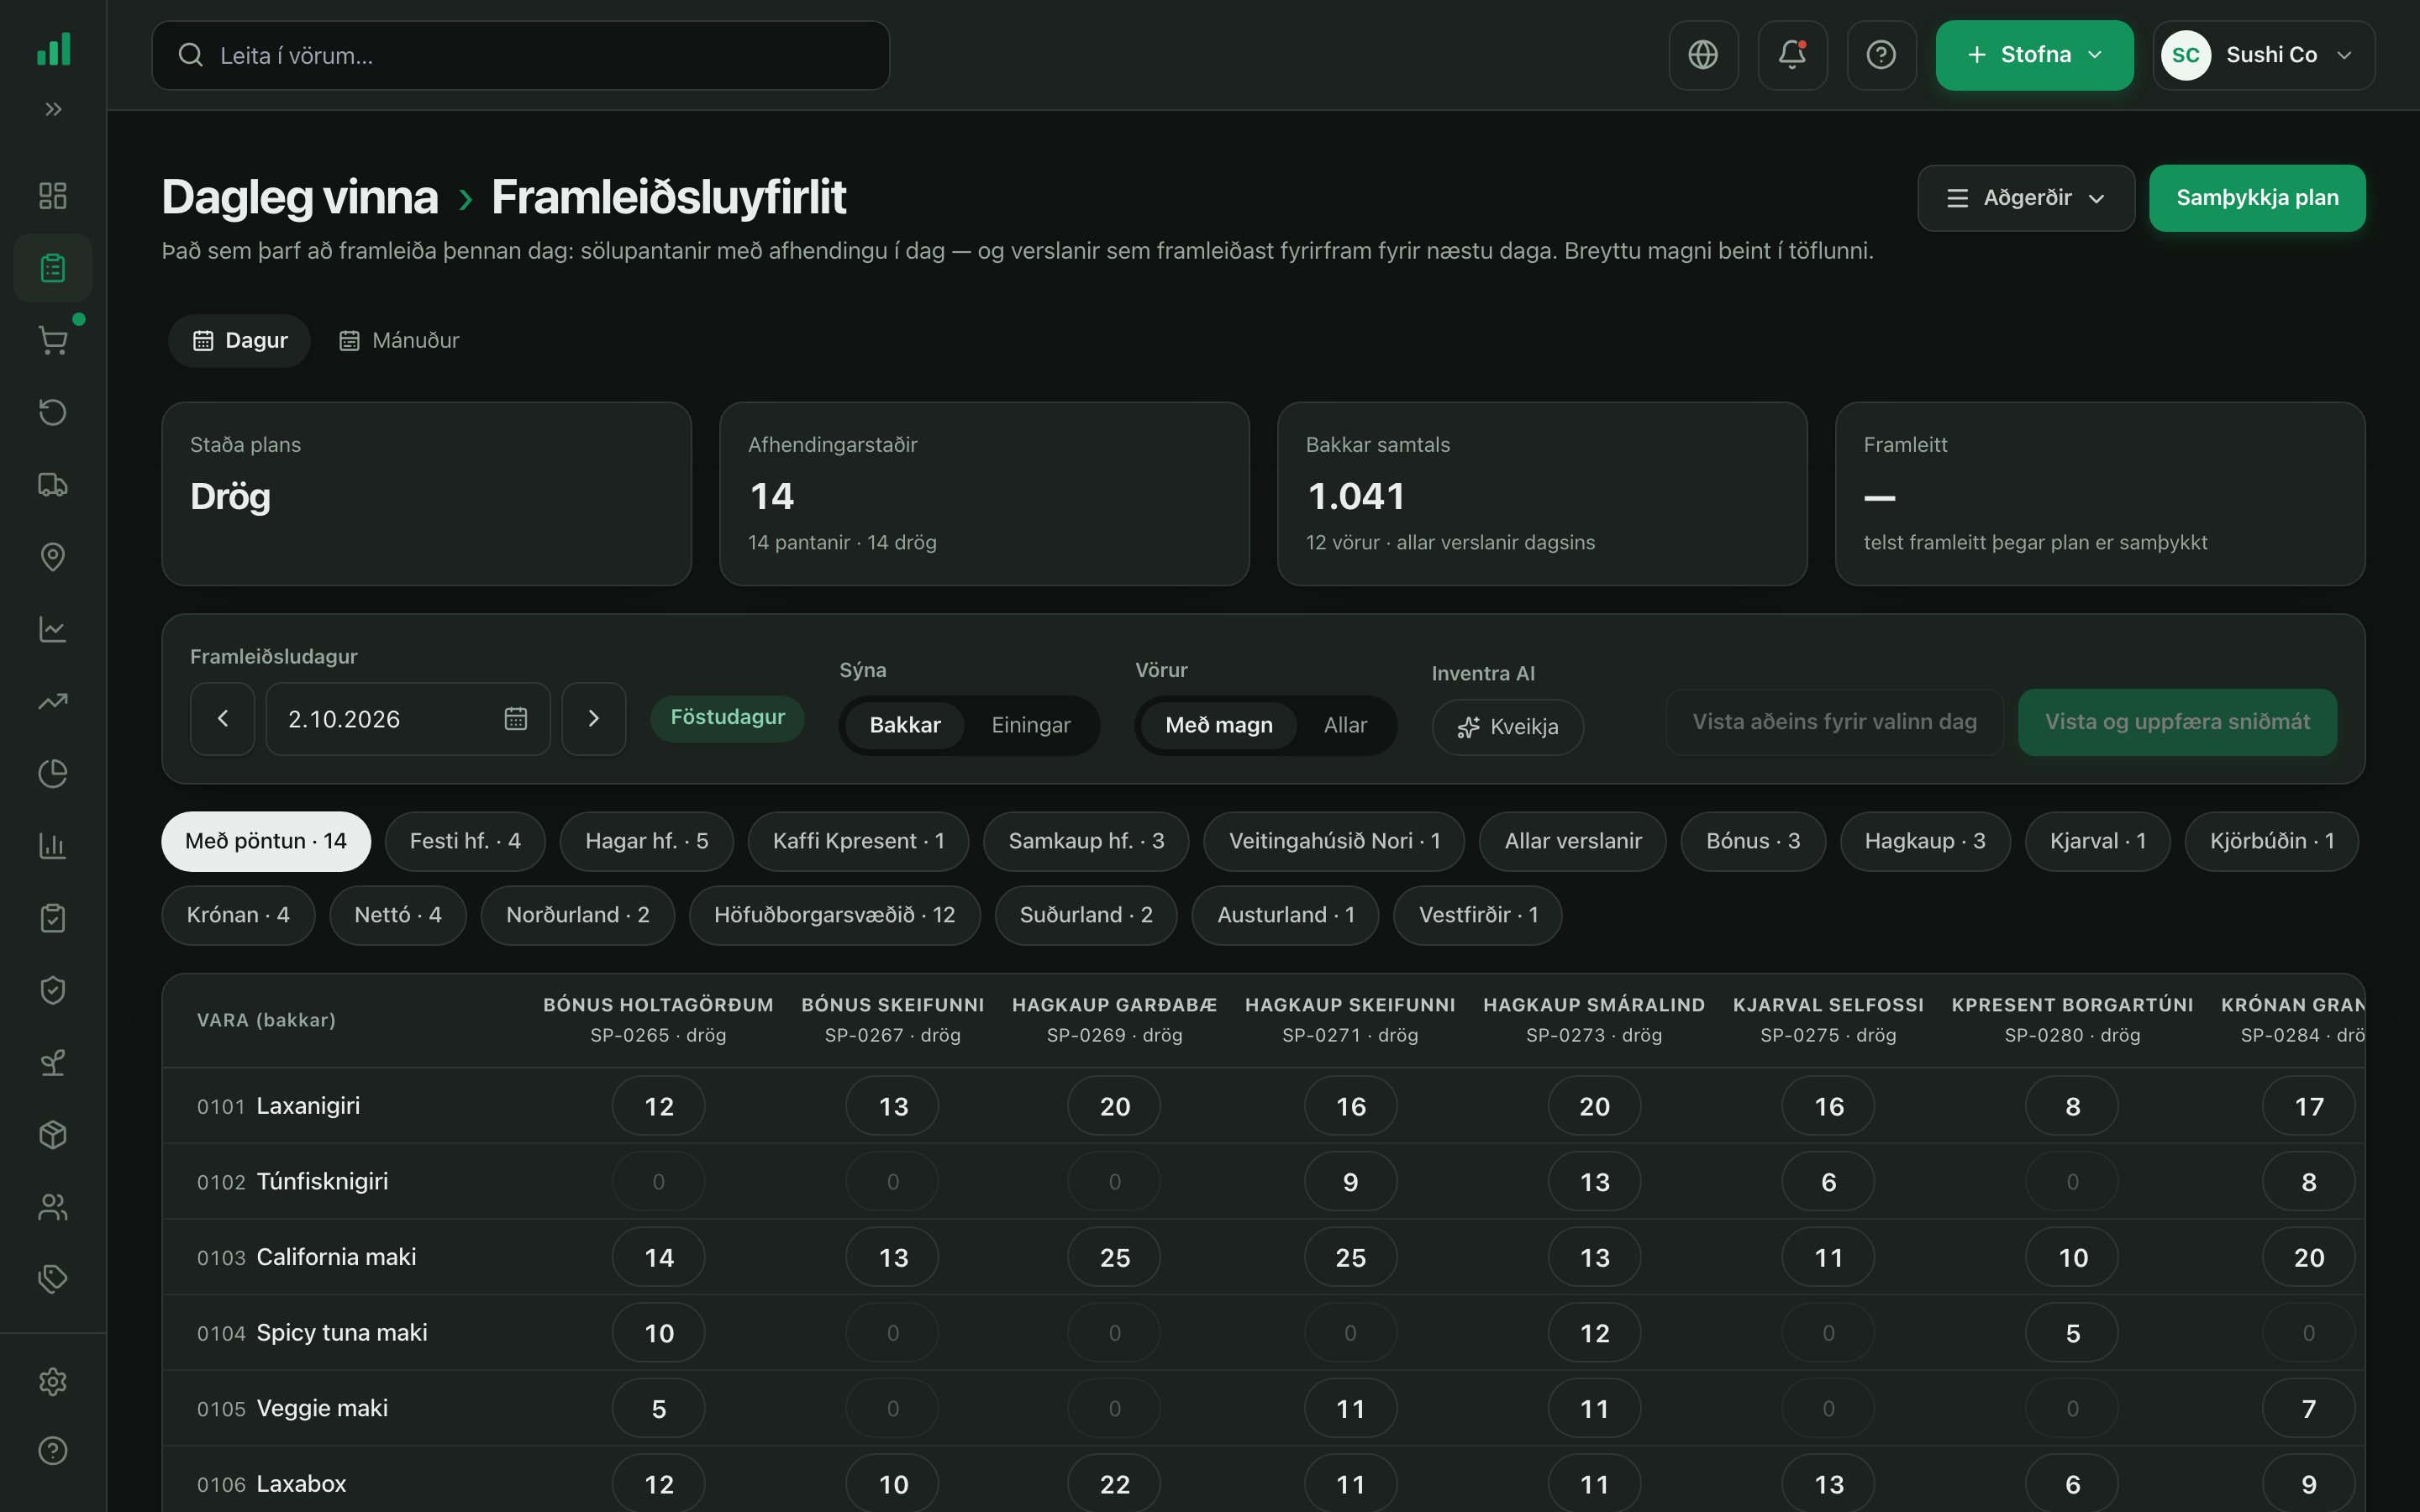Click the search field Leita í vörum
Image resolution: width=2420 pixels, height=1512 pixels.
click(x=520, y=55)
